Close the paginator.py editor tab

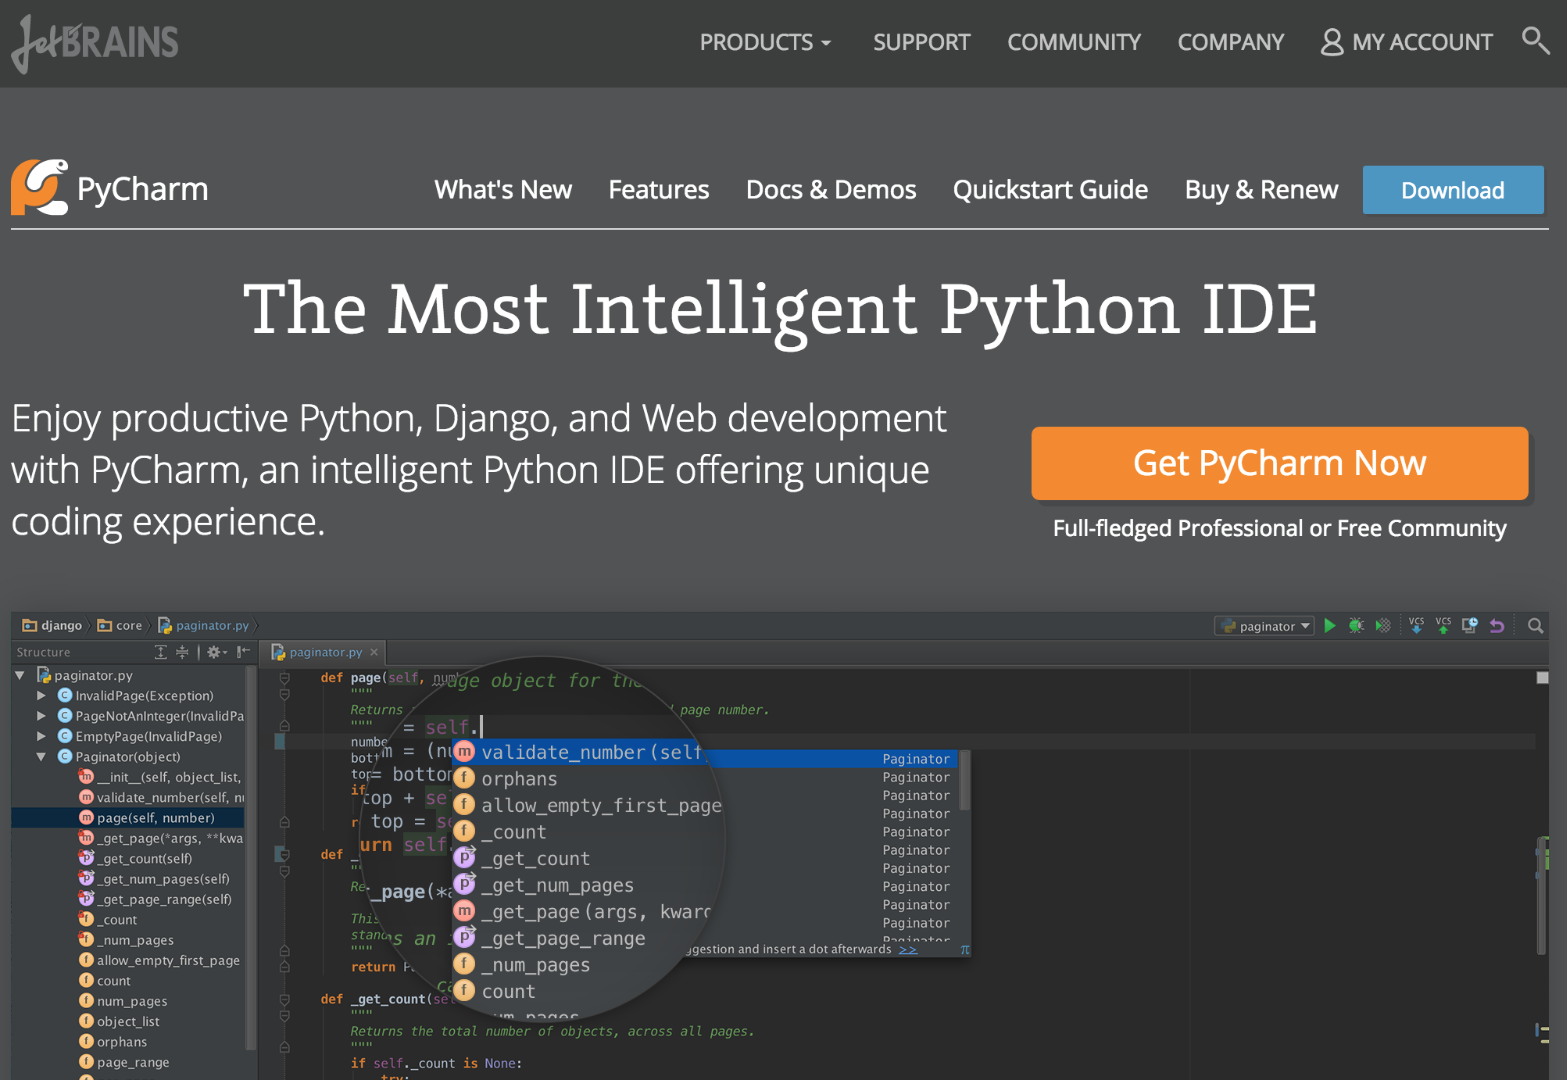[374, 652]
